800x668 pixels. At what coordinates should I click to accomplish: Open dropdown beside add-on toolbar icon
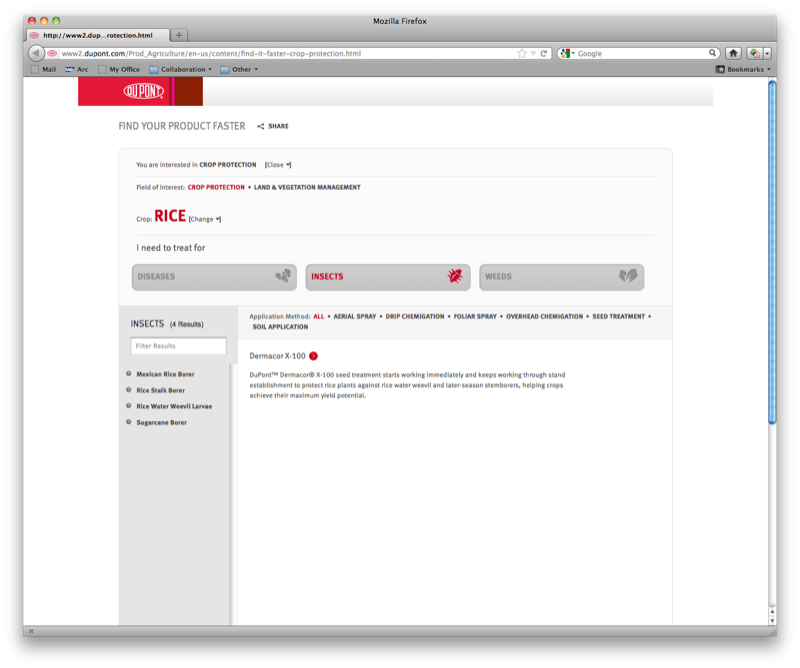click(x=766, y=53)
